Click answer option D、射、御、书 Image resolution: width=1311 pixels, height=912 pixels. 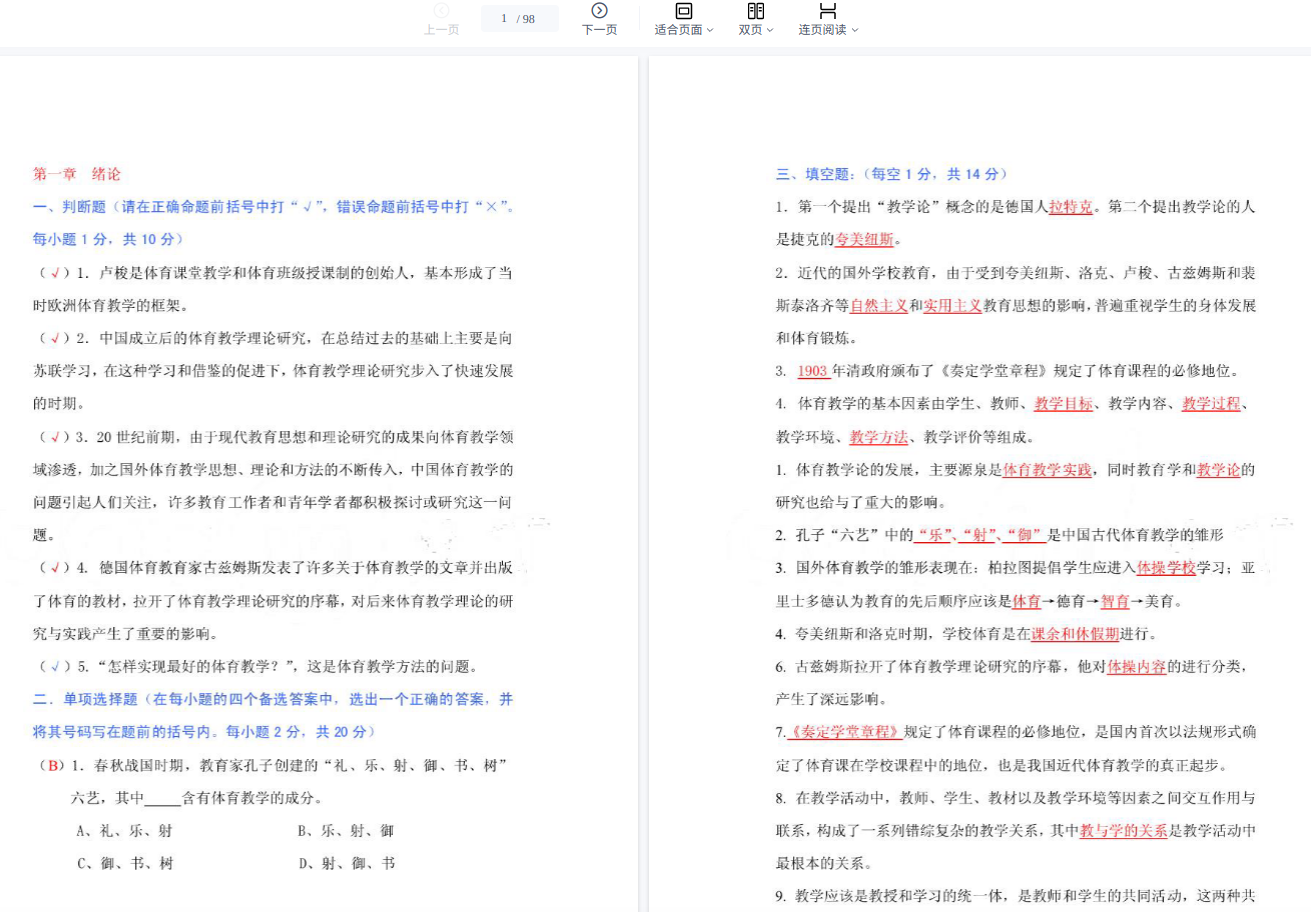tap(345, 863)
